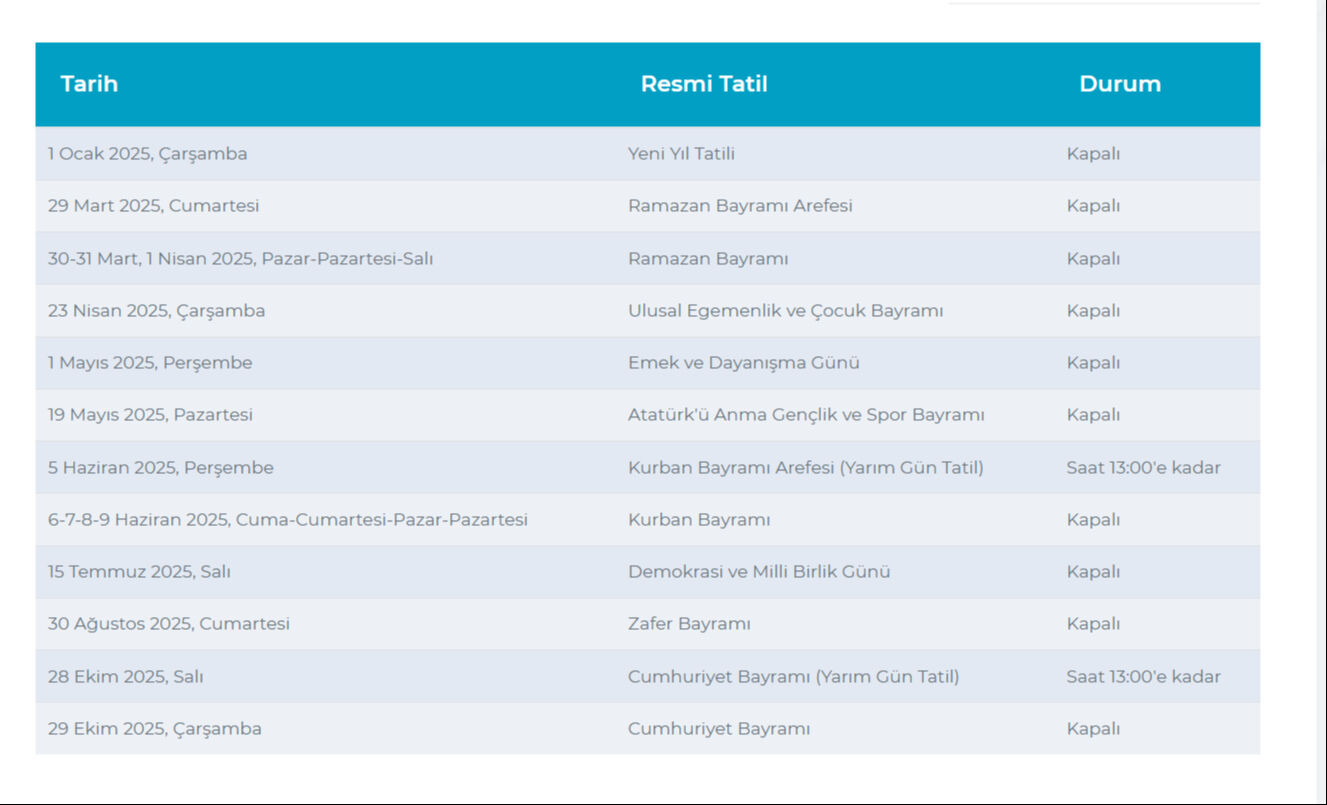Click the Resmi Tatil column header

point(704,84)
